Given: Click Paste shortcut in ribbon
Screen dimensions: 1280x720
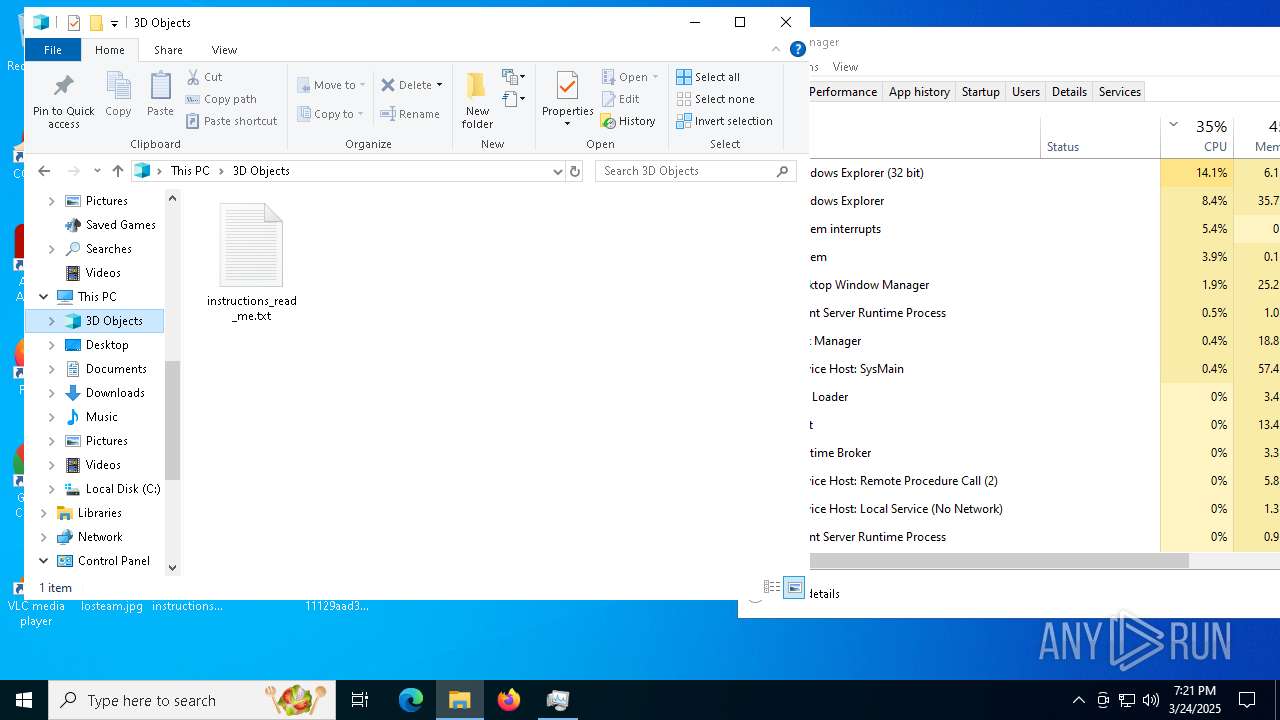Looking at the screenshot, I should 232,121.
